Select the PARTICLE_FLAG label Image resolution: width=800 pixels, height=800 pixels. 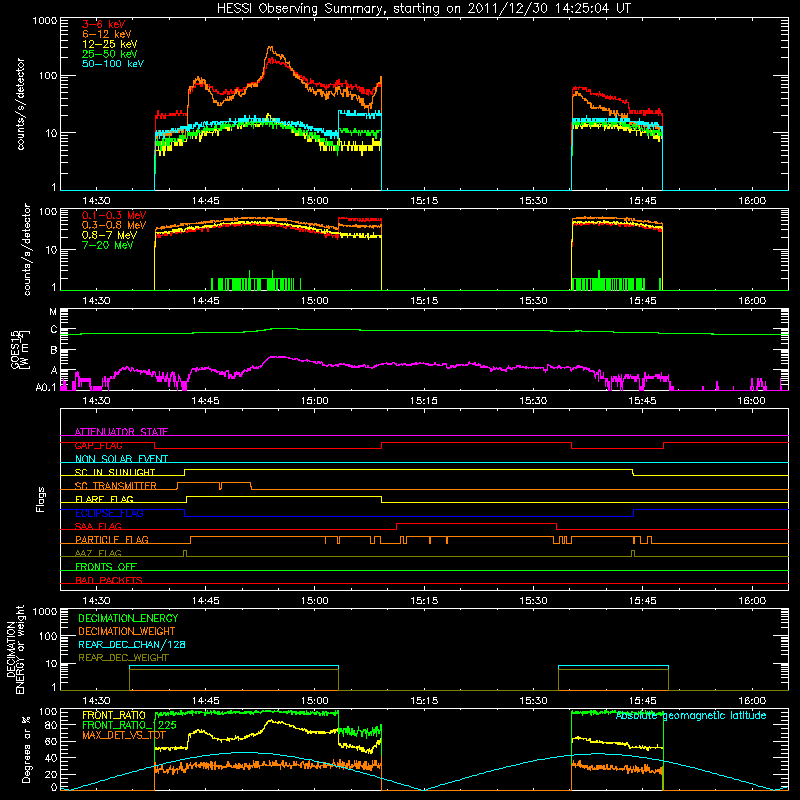click(112, 539)
